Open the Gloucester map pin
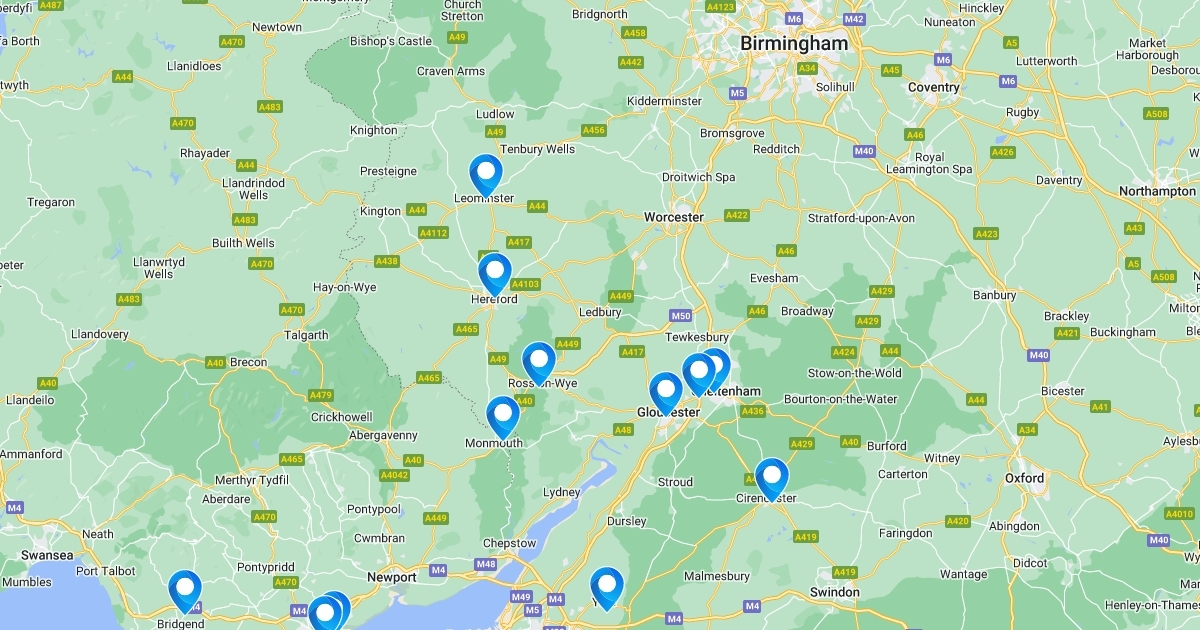 (666, 393)
